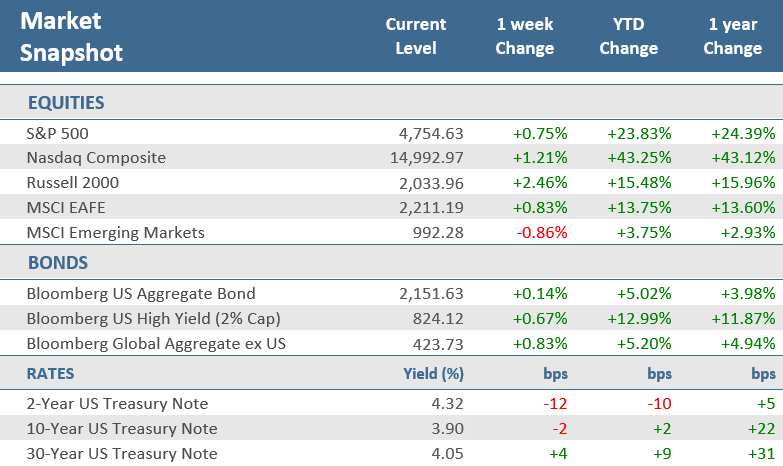The width and height of the screenshot is (783, 466).
Task: Click 10-Year Treasury yield 3.90
Action: click(x=447, y=429)
